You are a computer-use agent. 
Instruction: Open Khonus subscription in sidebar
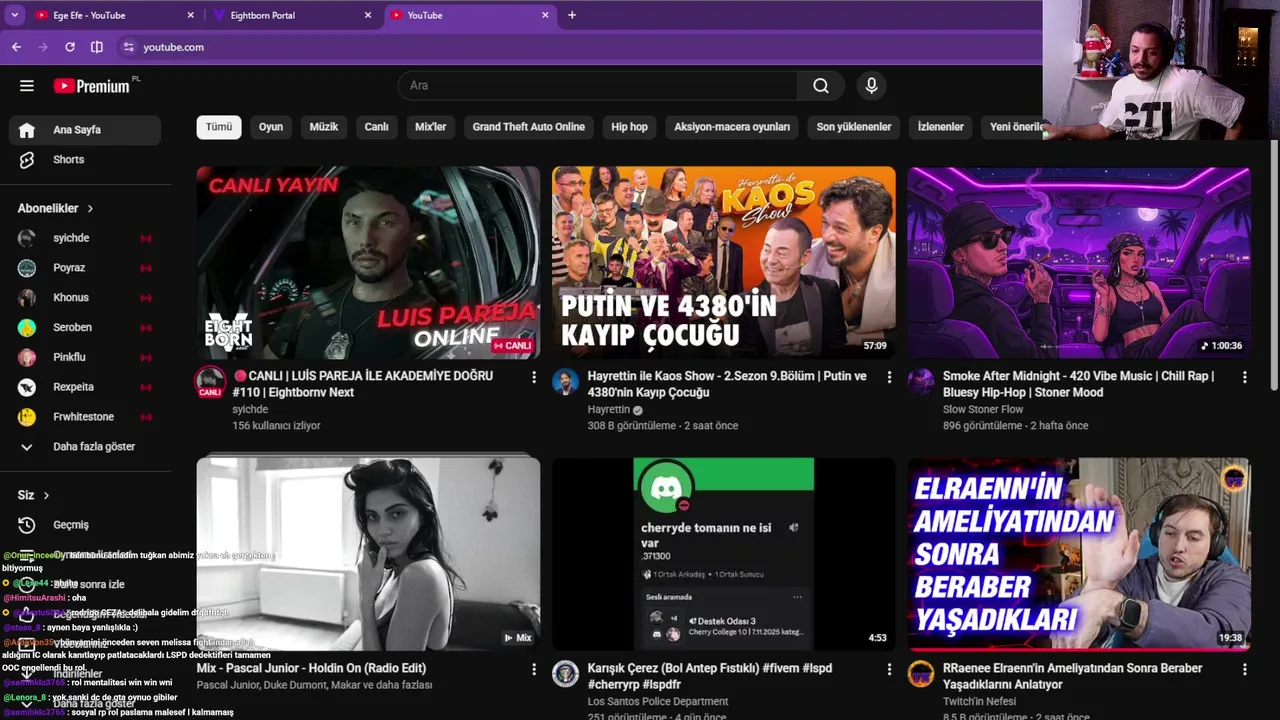pyautogui.click(x=85, y=298)
